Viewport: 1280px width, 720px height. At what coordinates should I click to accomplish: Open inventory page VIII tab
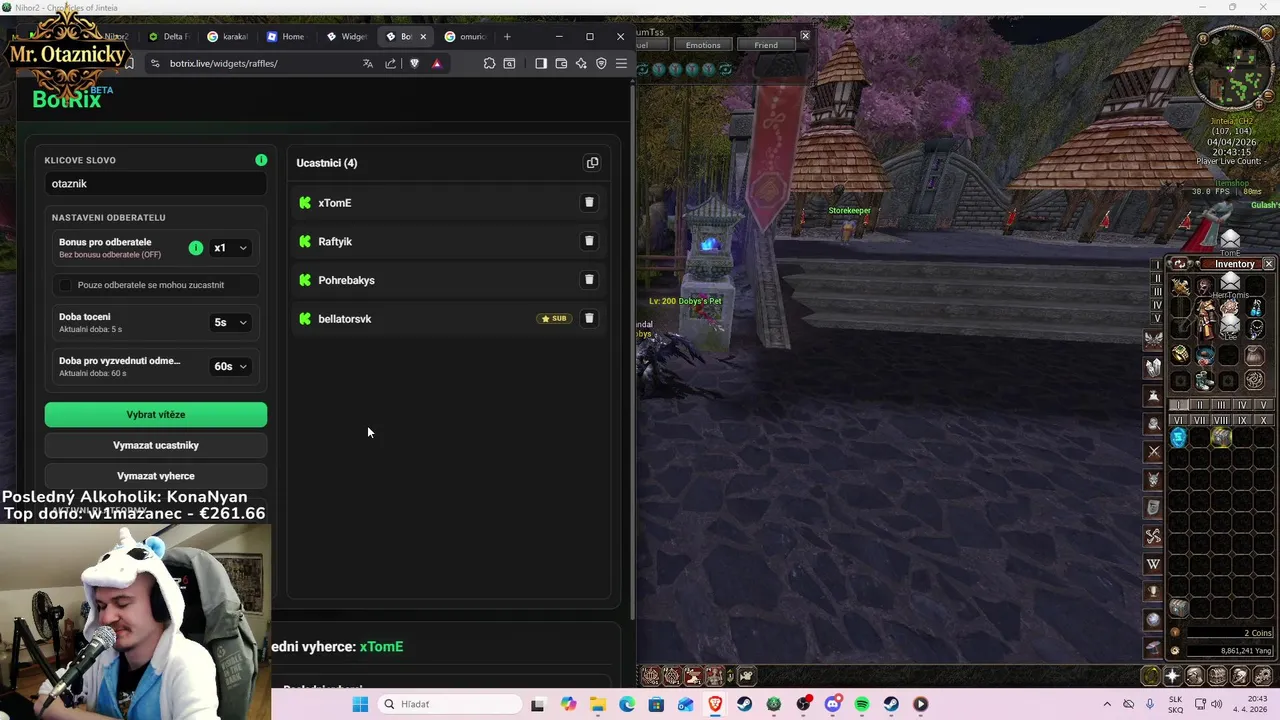1221,420
